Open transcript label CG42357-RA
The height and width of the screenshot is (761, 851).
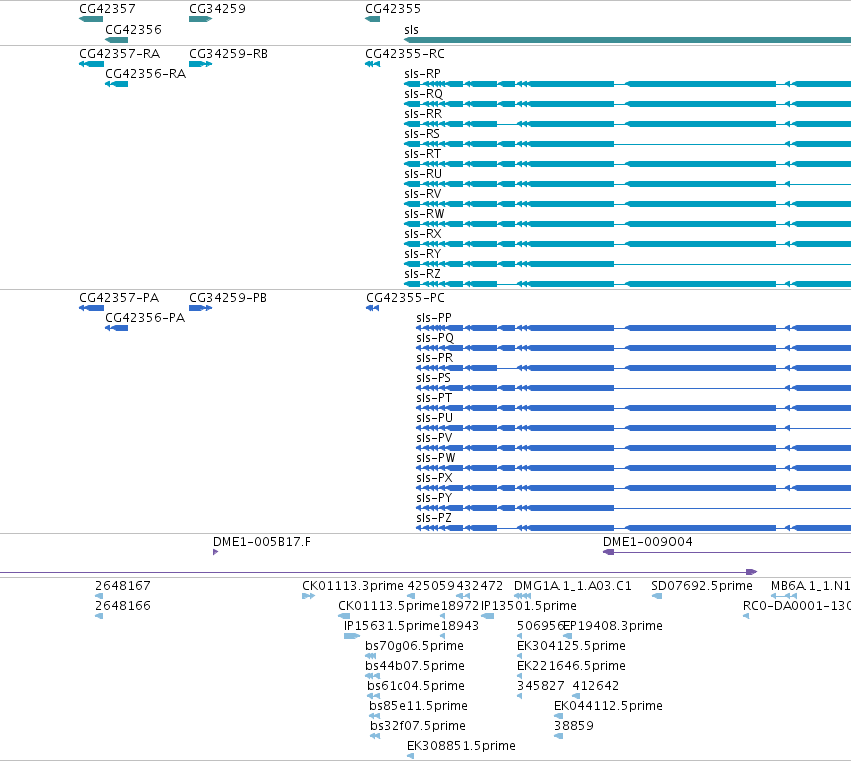(x=119, y=54)
